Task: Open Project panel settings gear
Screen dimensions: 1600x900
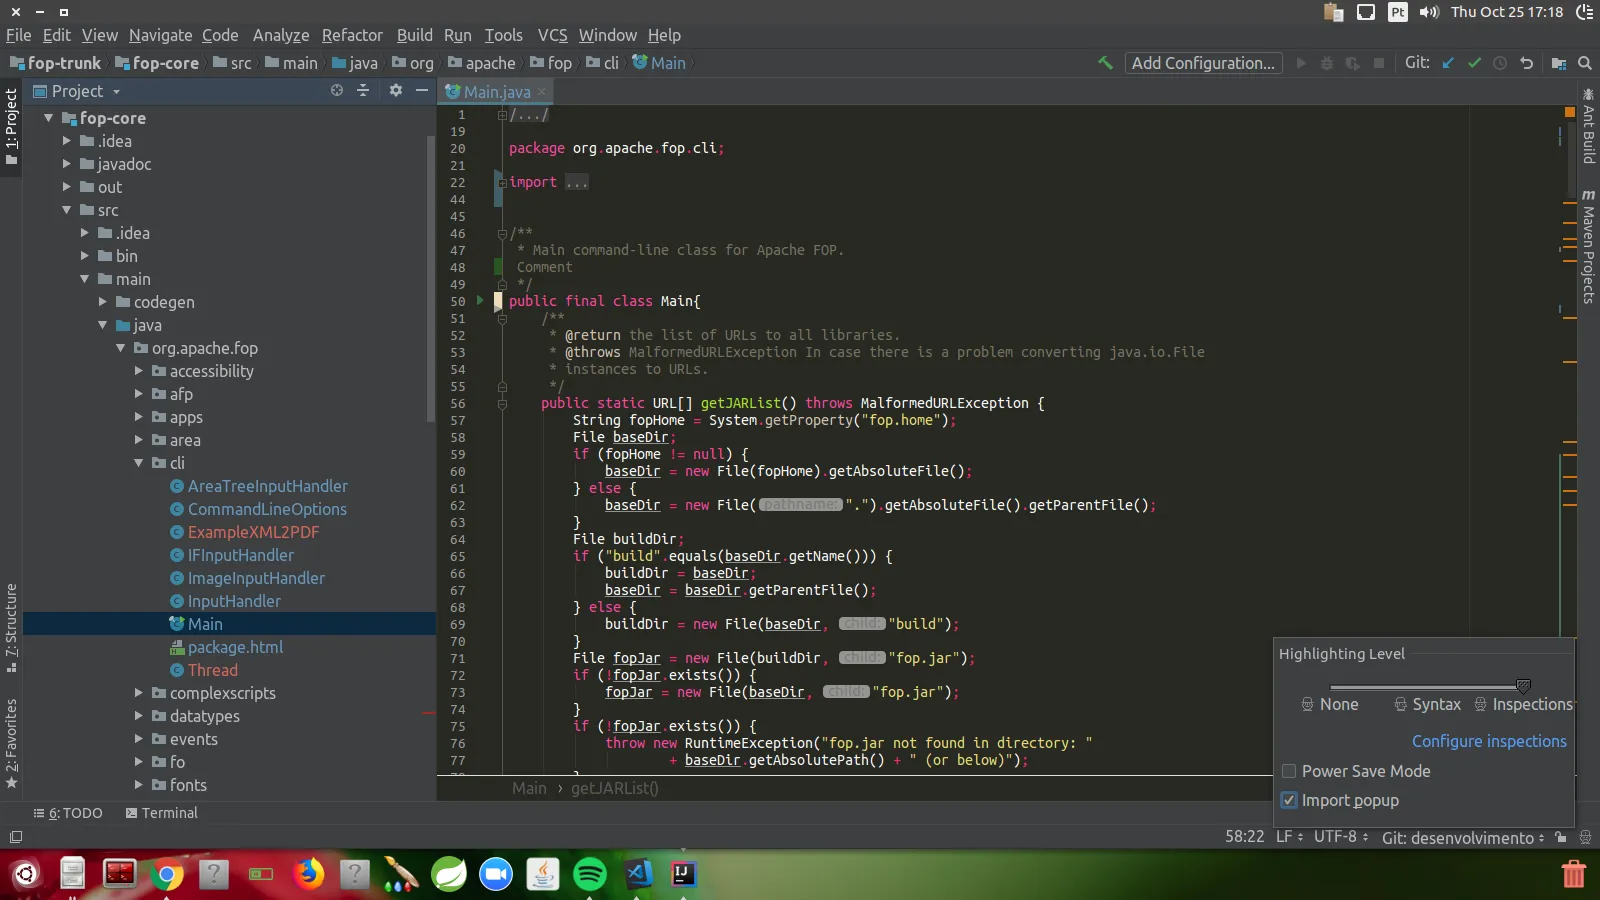Action: click(x=396, y=91)
